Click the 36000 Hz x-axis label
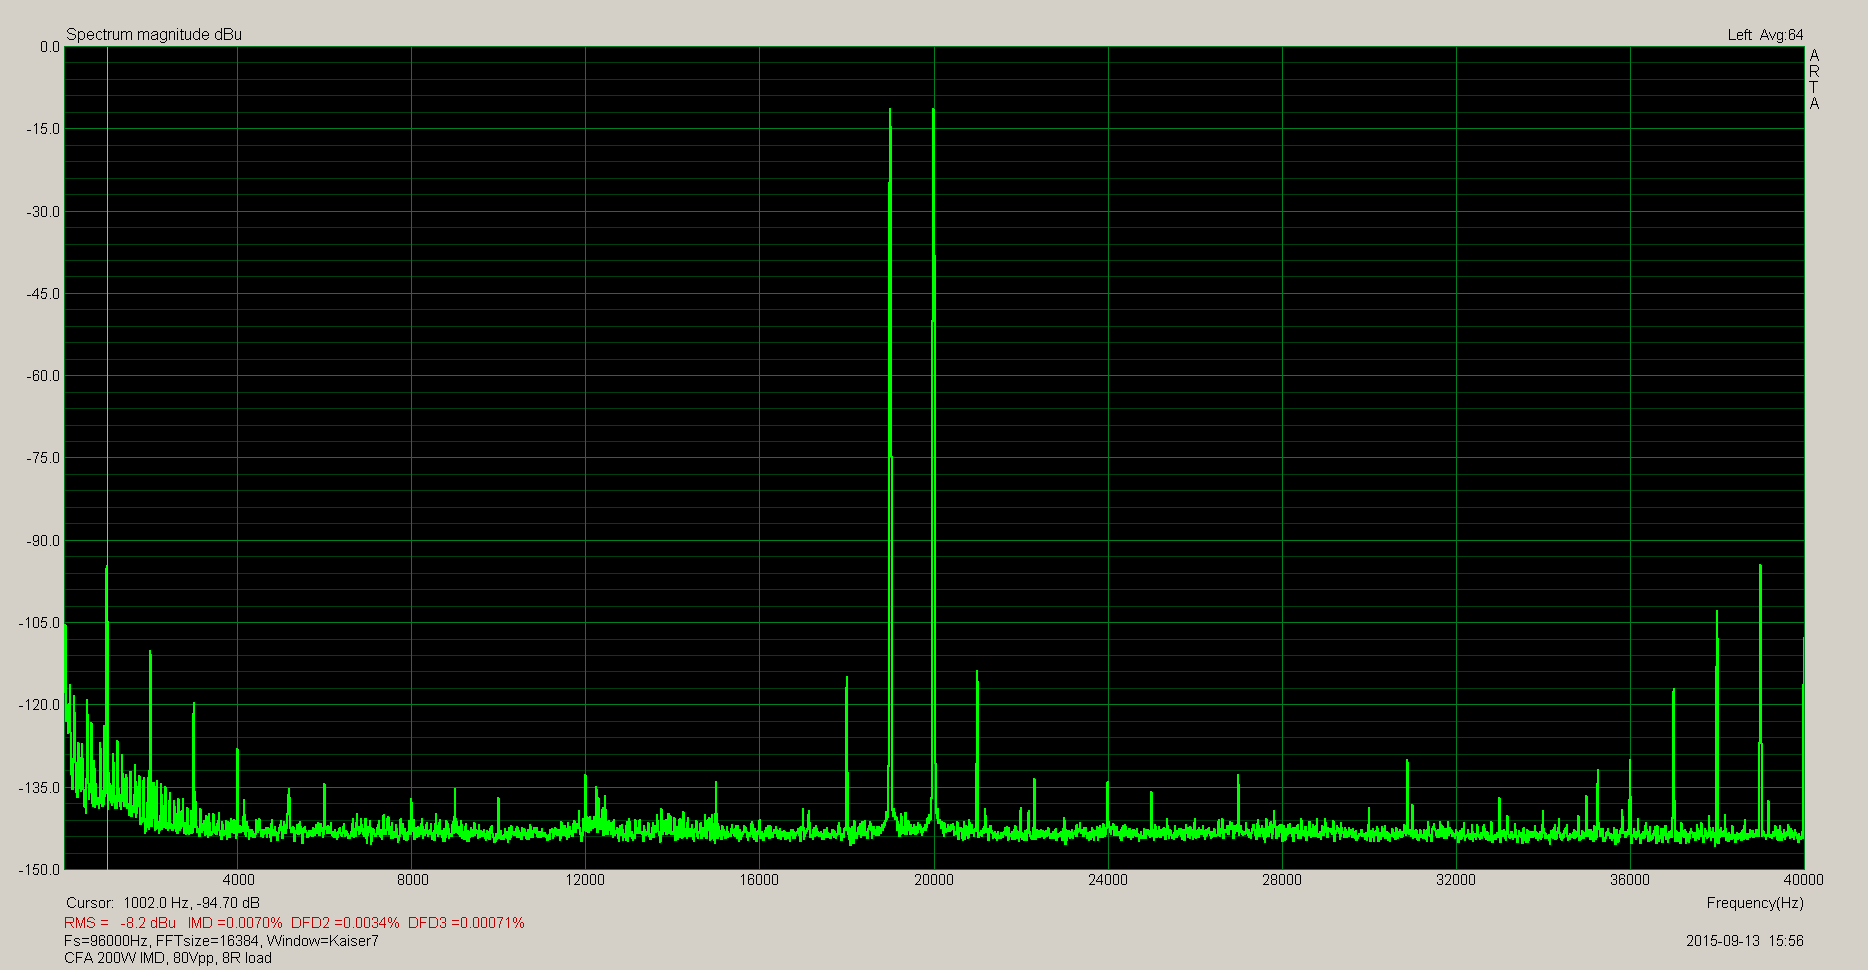 1629,880
